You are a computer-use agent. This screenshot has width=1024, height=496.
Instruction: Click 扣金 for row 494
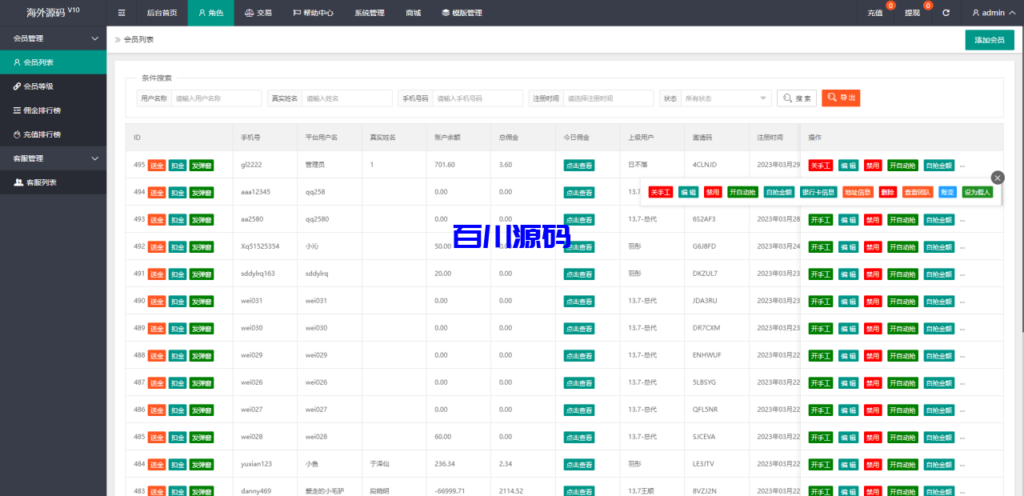[x=177, y=193]
